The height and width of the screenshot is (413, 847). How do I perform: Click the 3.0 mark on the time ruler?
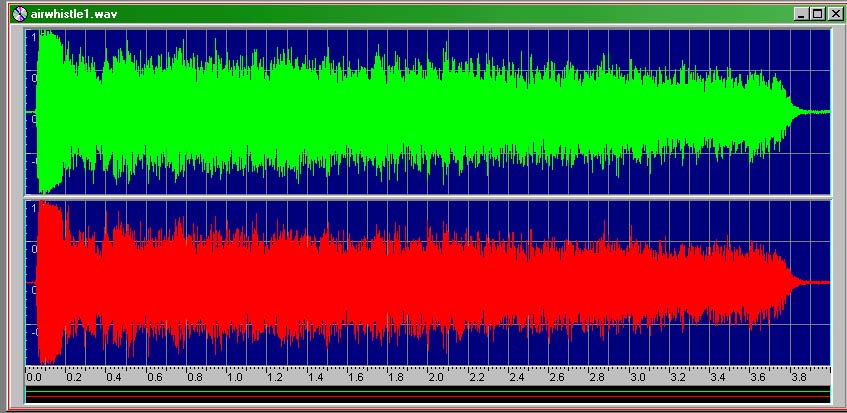click(x=638, y=377)
